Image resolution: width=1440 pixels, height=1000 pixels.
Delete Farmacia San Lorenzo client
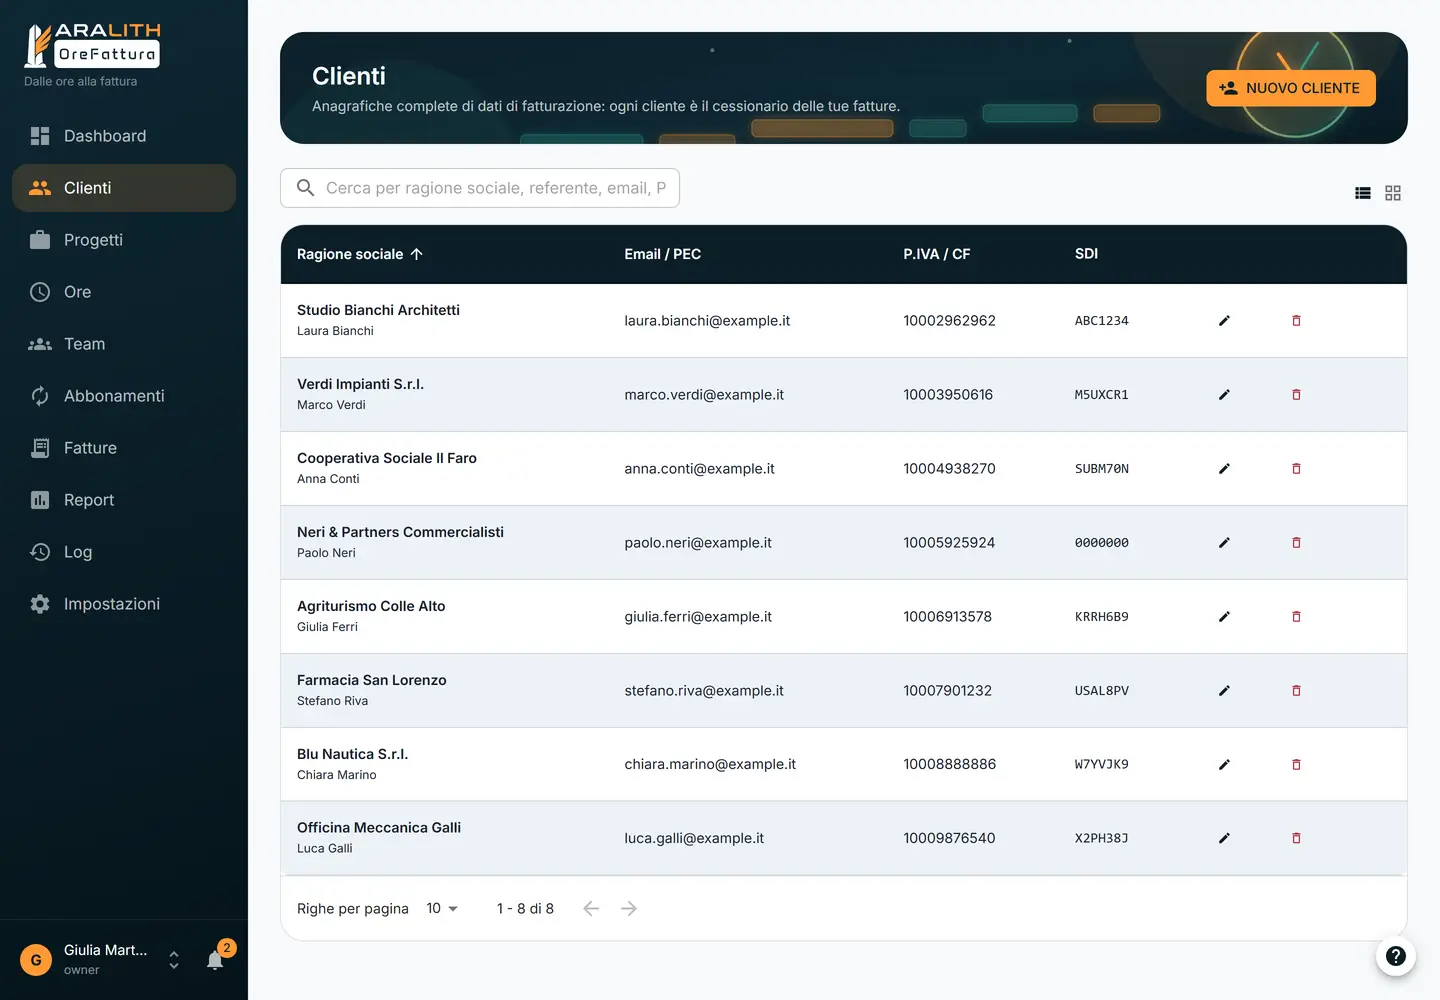pyautogui.click(x=1296, y=691)
